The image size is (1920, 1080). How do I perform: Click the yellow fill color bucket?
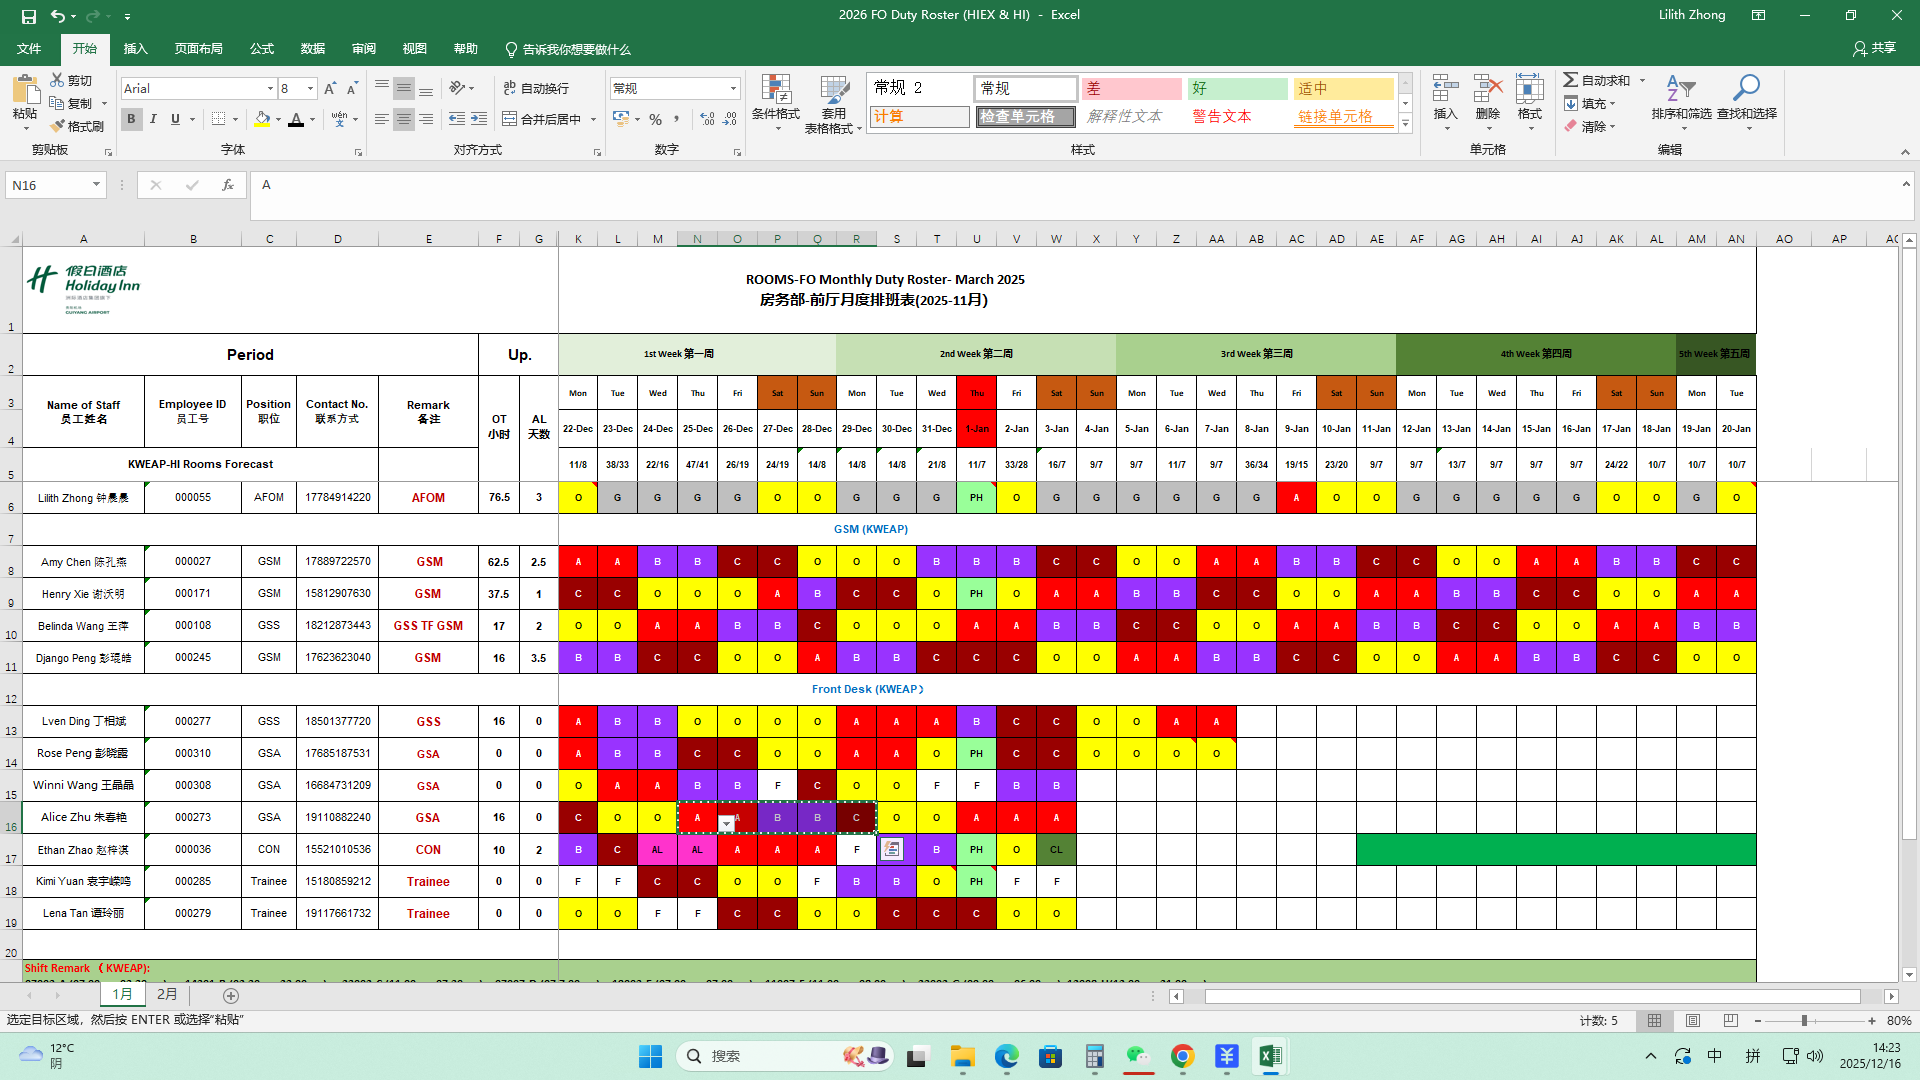(x=262, y=119)
